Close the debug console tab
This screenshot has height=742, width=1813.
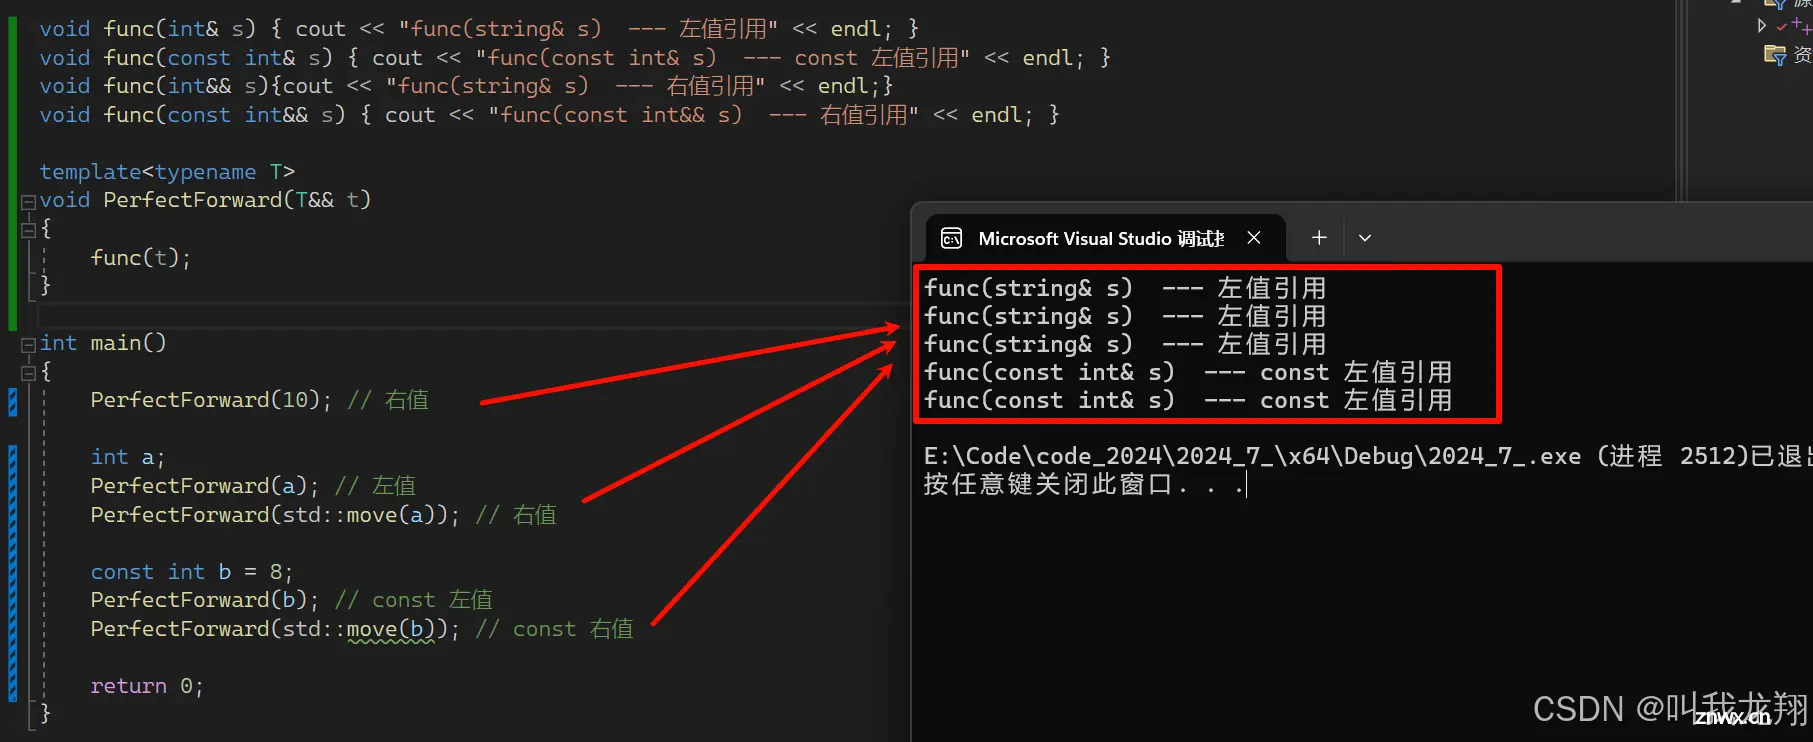[1254, 238]
